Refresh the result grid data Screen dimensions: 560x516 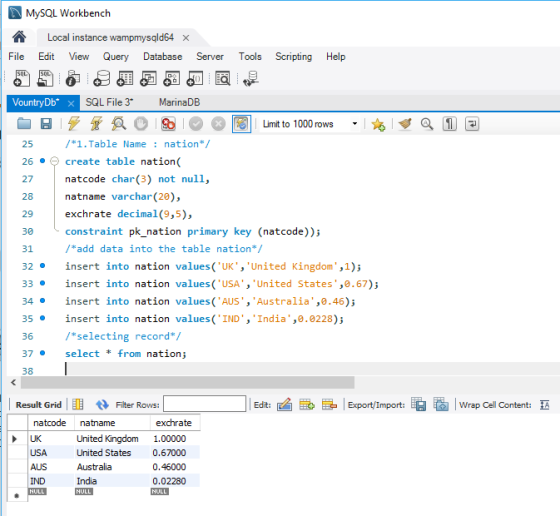[102, 405]
